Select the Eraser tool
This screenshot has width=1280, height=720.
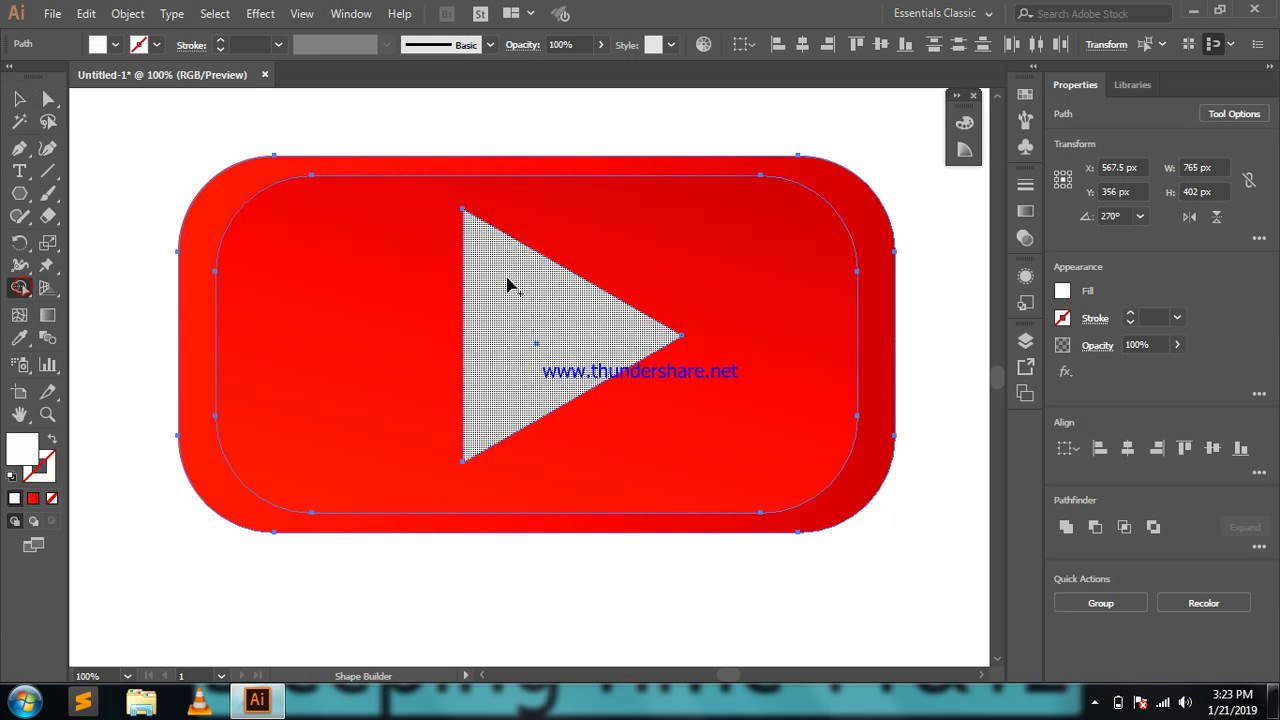tap(48, 216)
